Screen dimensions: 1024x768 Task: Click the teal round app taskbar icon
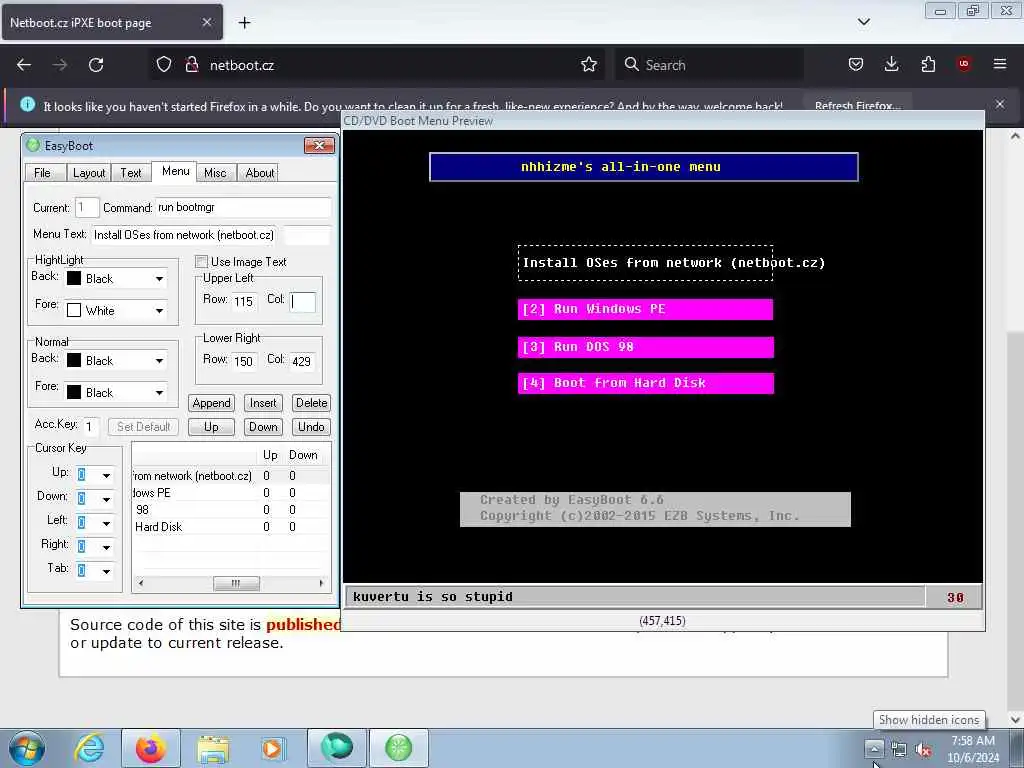pyautogui.click(x=337, y=748)
